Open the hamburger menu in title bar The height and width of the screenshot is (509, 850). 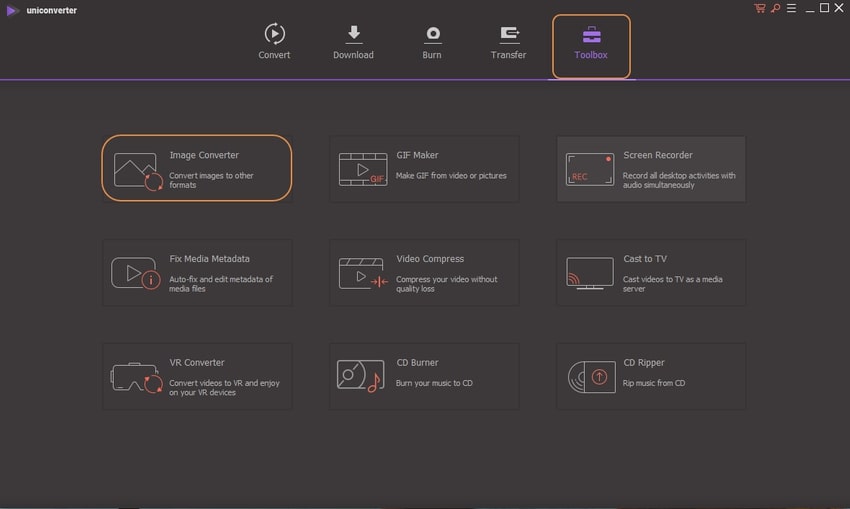[790, 8]
